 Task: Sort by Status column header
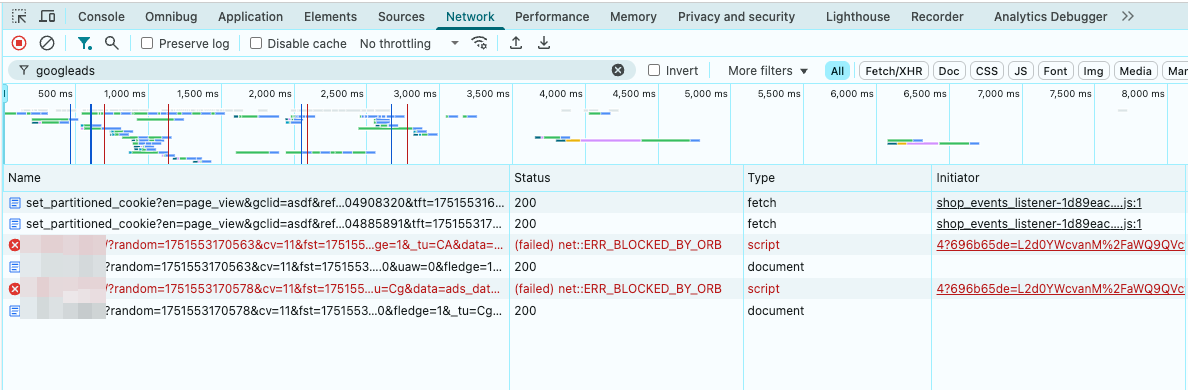(x=626, y=178)
